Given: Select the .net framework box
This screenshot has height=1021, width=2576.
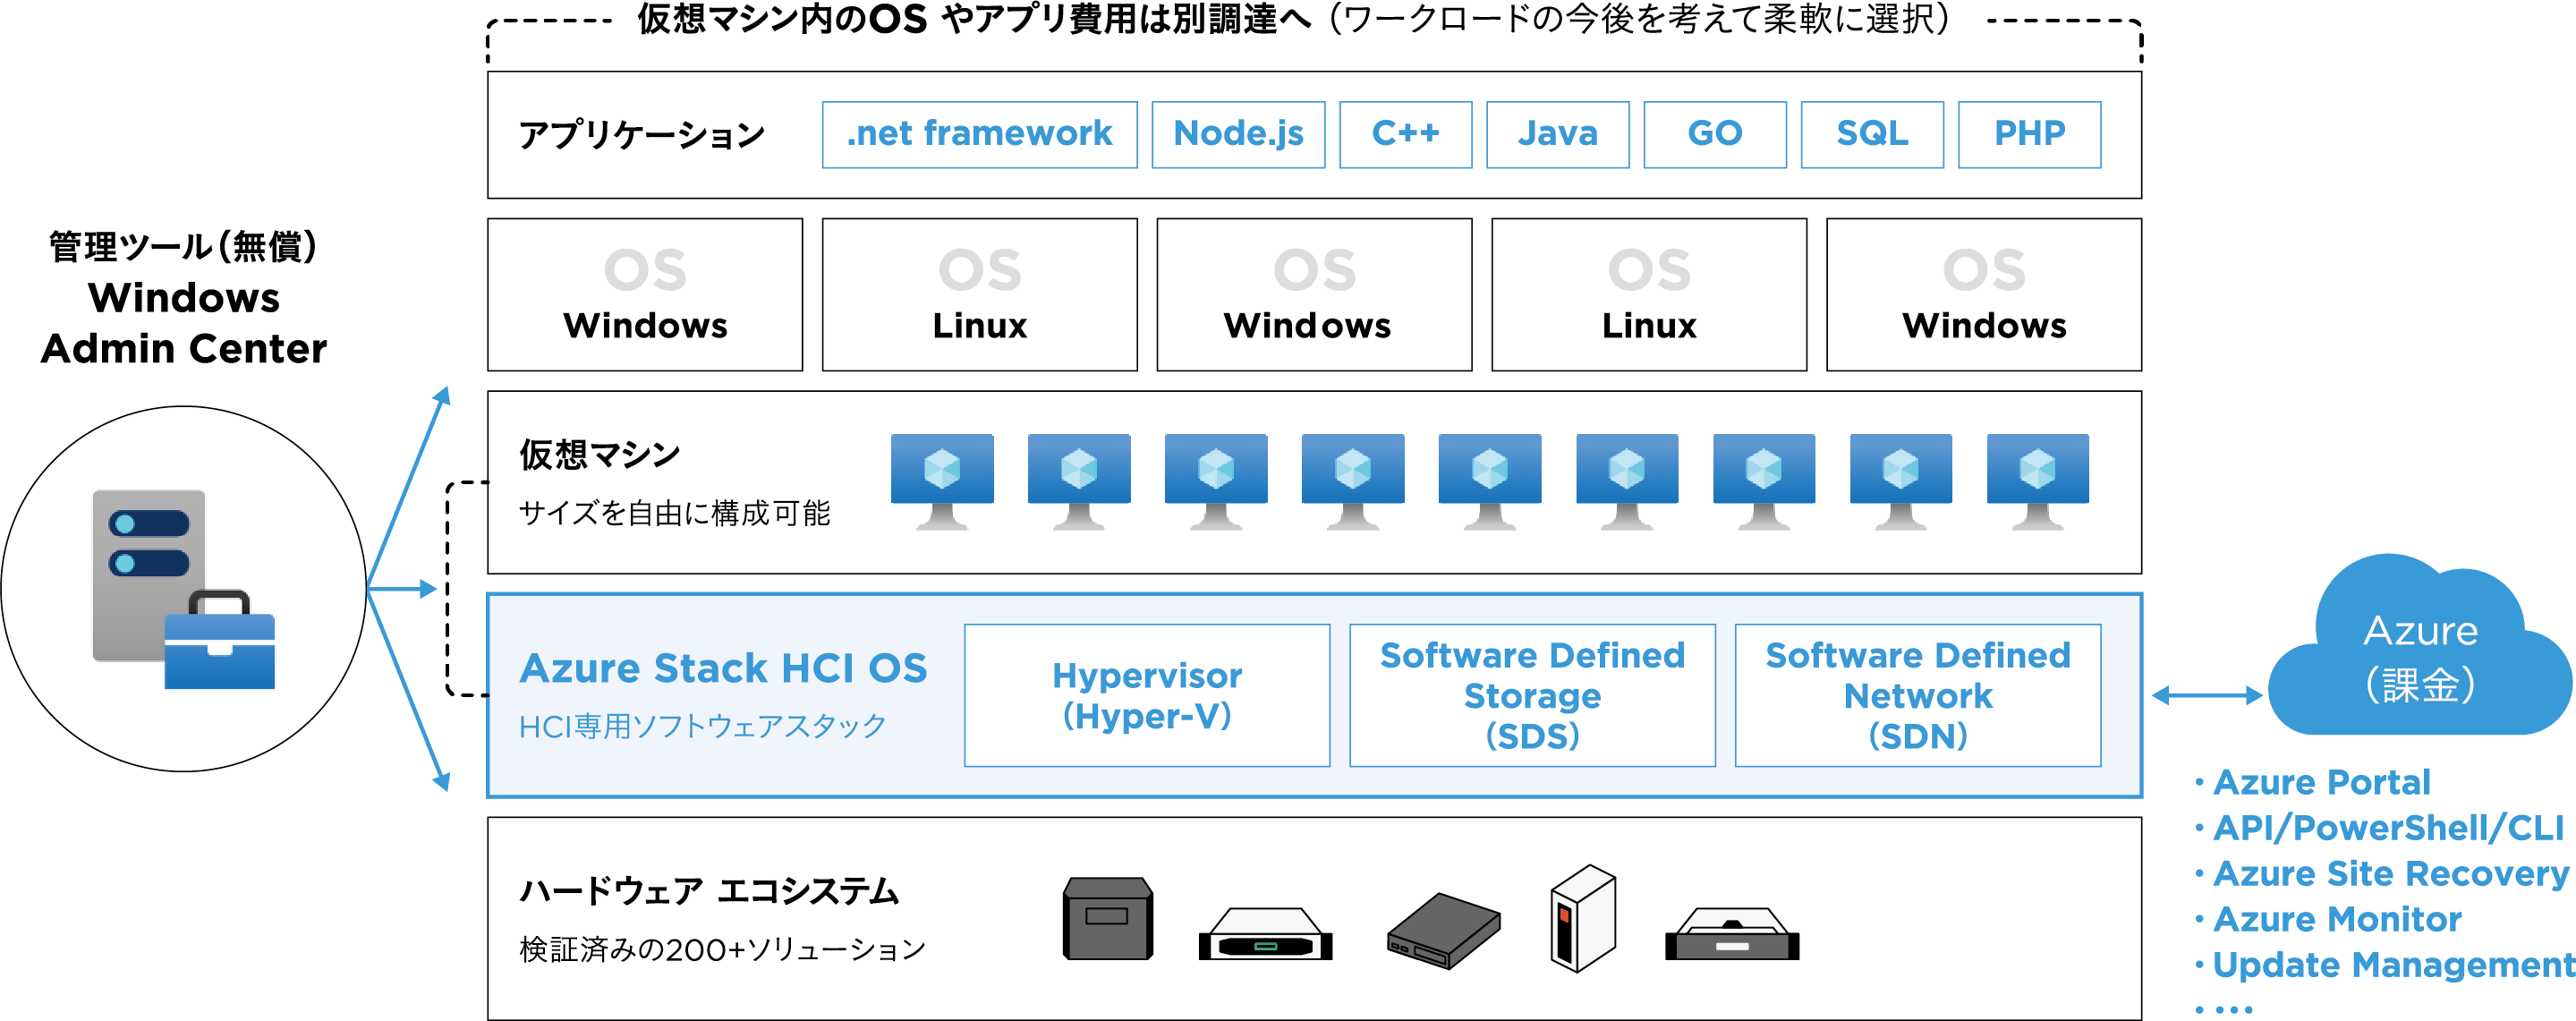Looking at the screenshot, I should pyautogui.click(x=979, y=134).
